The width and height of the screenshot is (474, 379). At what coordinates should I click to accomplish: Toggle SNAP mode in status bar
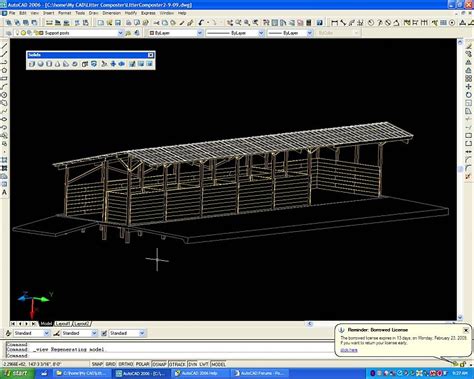click(97, 364)
